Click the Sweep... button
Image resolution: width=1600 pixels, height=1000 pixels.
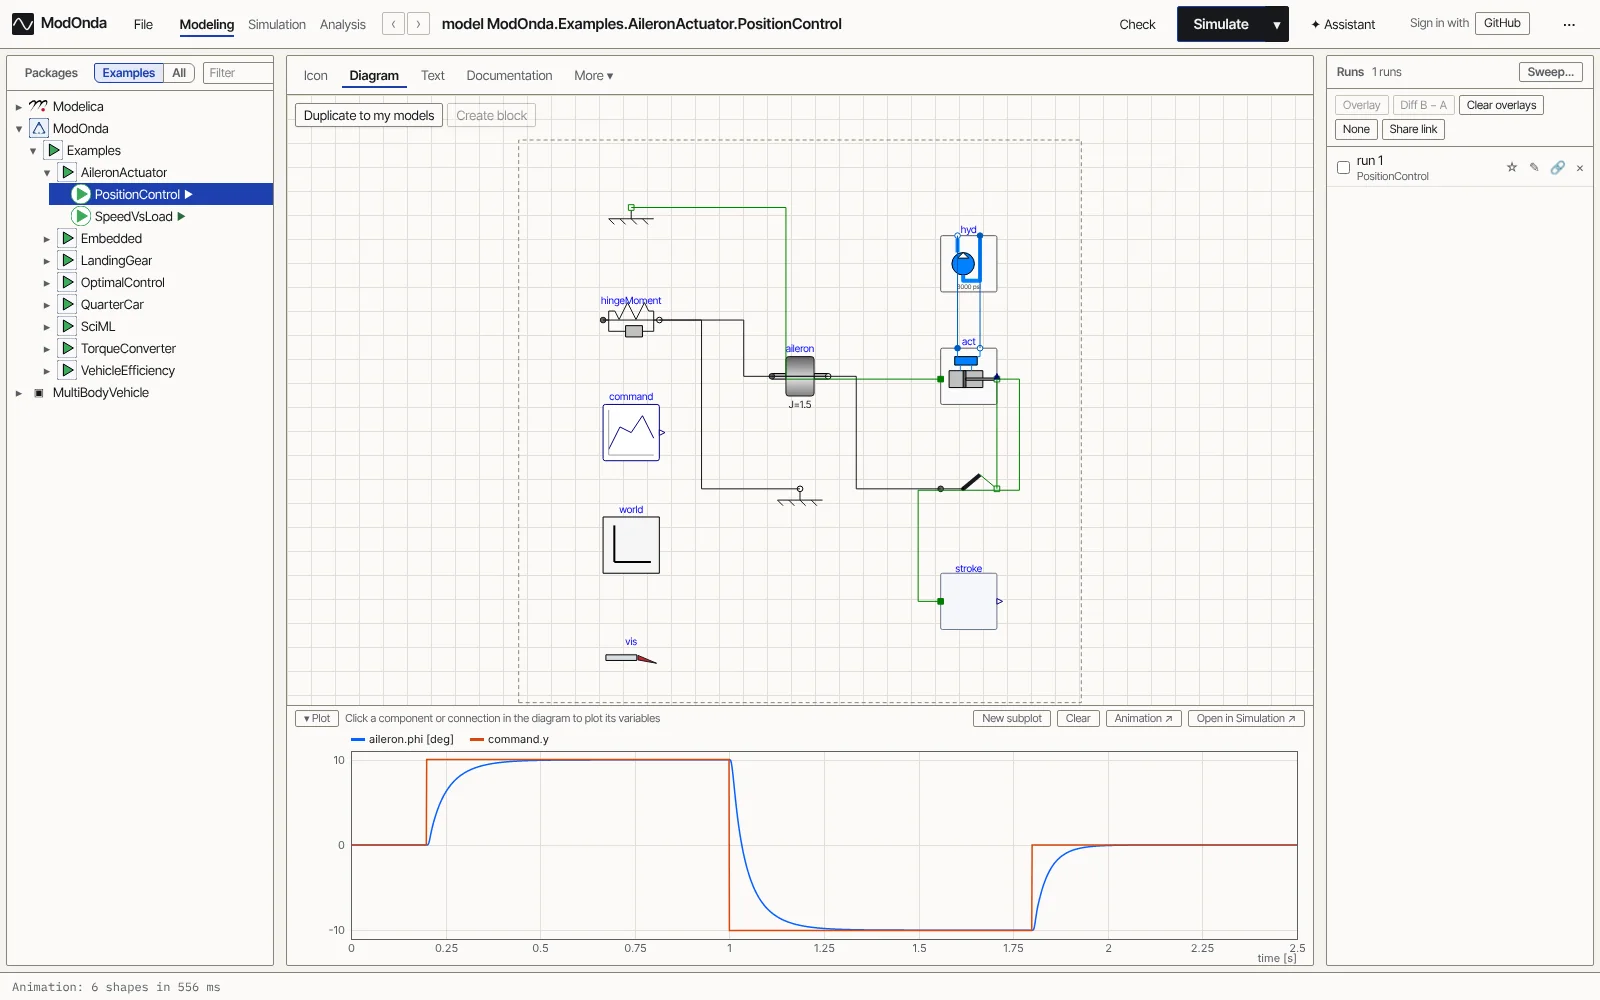tap(1551, 72)
